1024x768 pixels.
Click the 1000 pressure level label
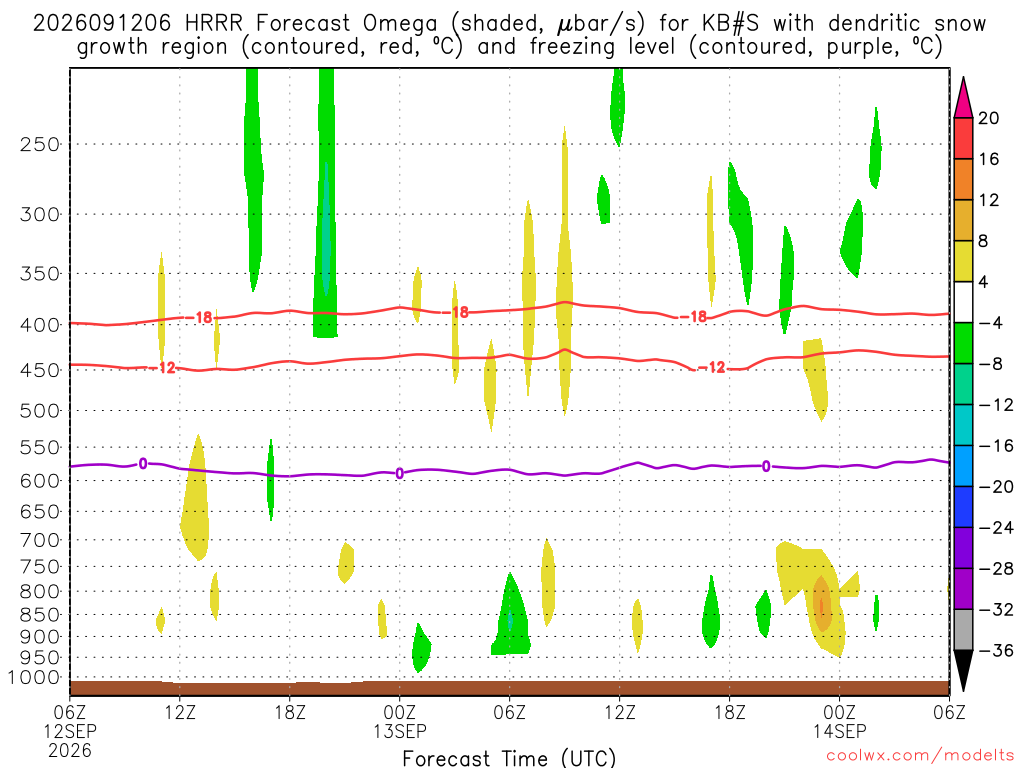tap(35, 677)
